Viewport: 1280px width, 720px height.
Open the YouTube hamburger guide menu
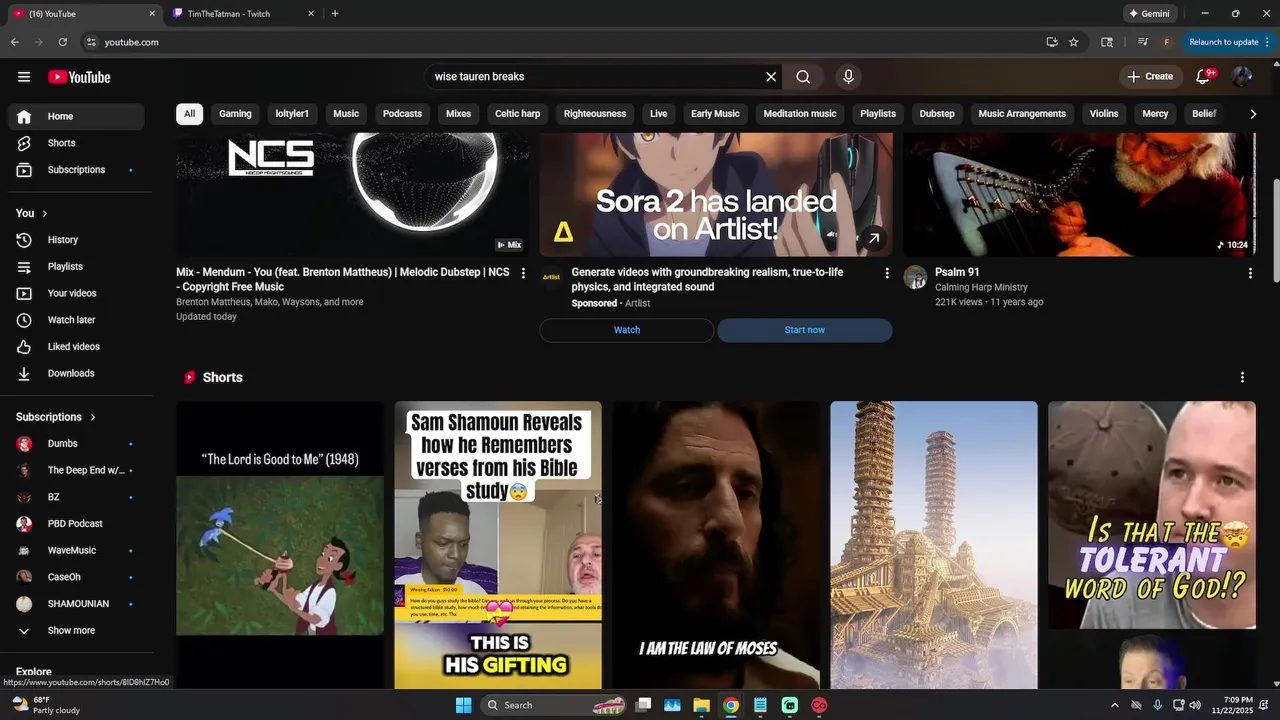pos(24,77)
